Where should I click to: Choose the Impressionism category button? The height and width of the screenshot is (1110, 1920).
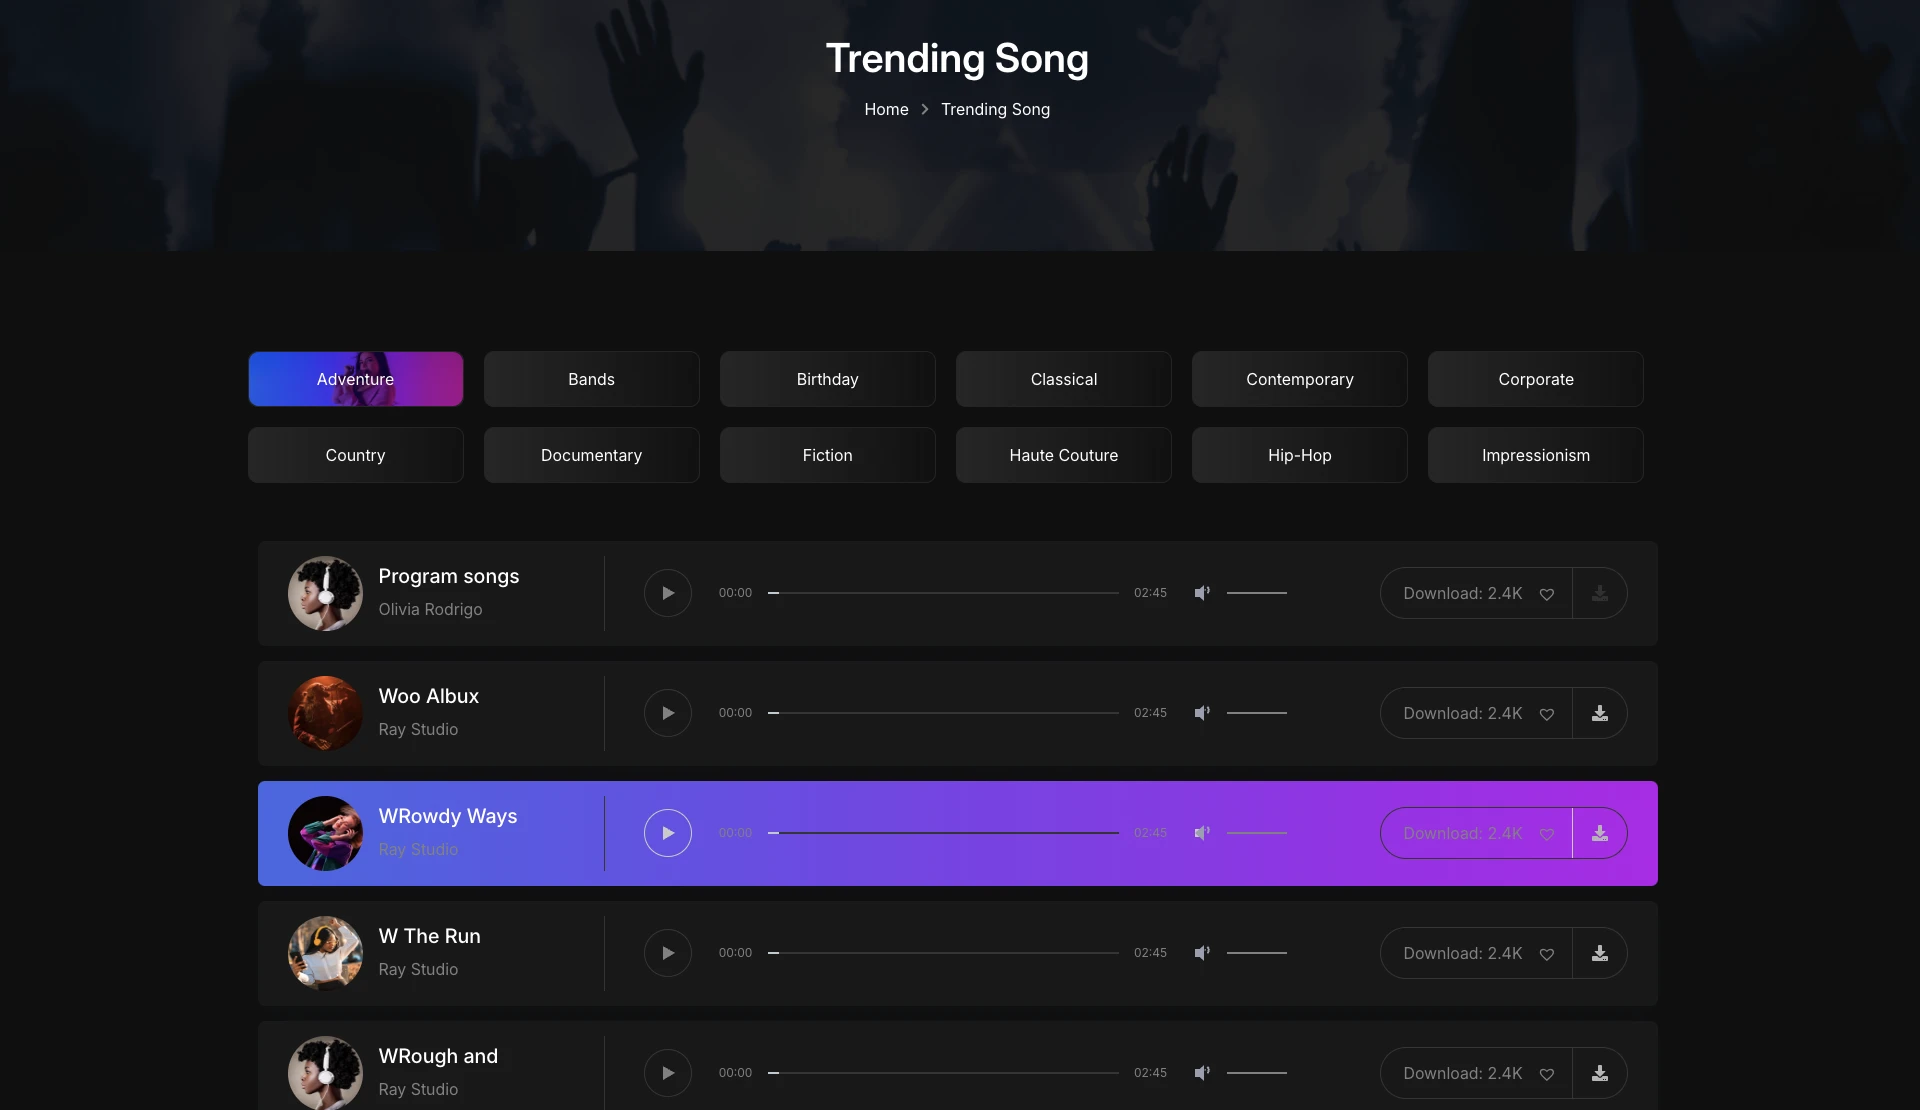(1535, 455)
